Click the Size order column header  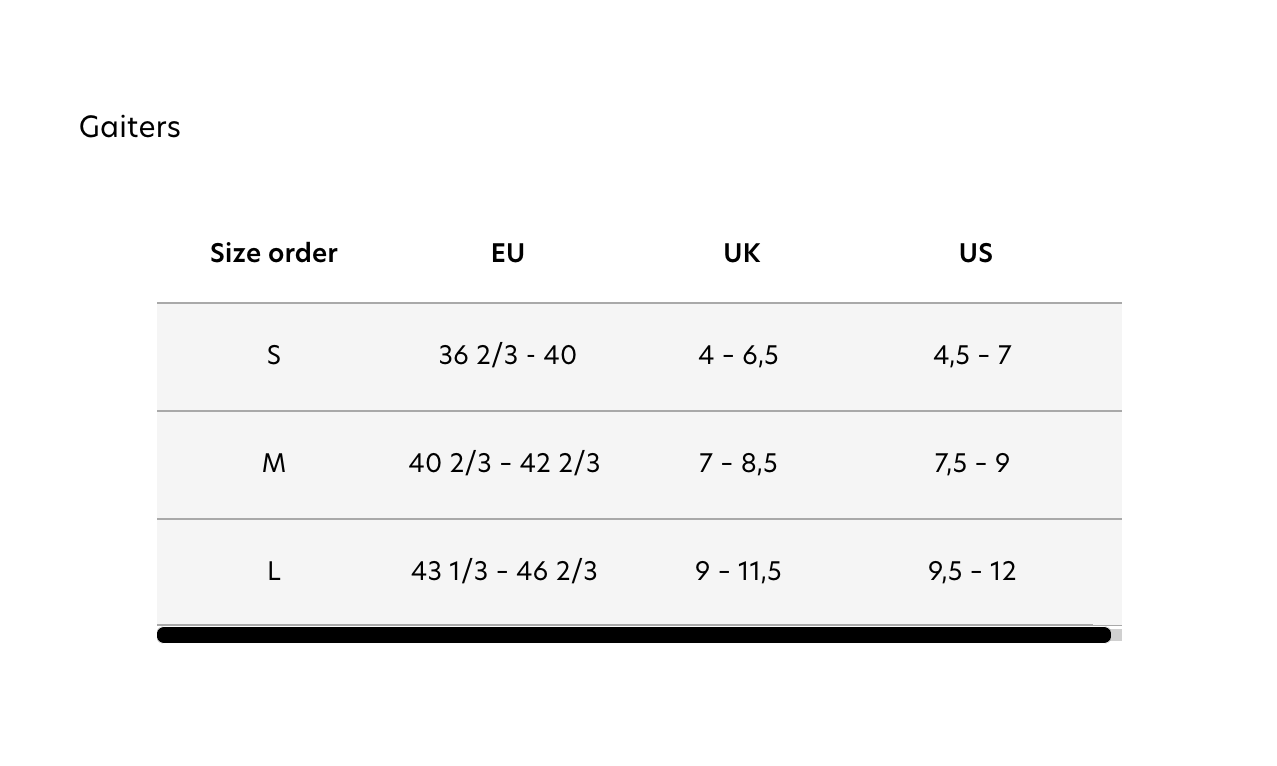pos(274,253)
